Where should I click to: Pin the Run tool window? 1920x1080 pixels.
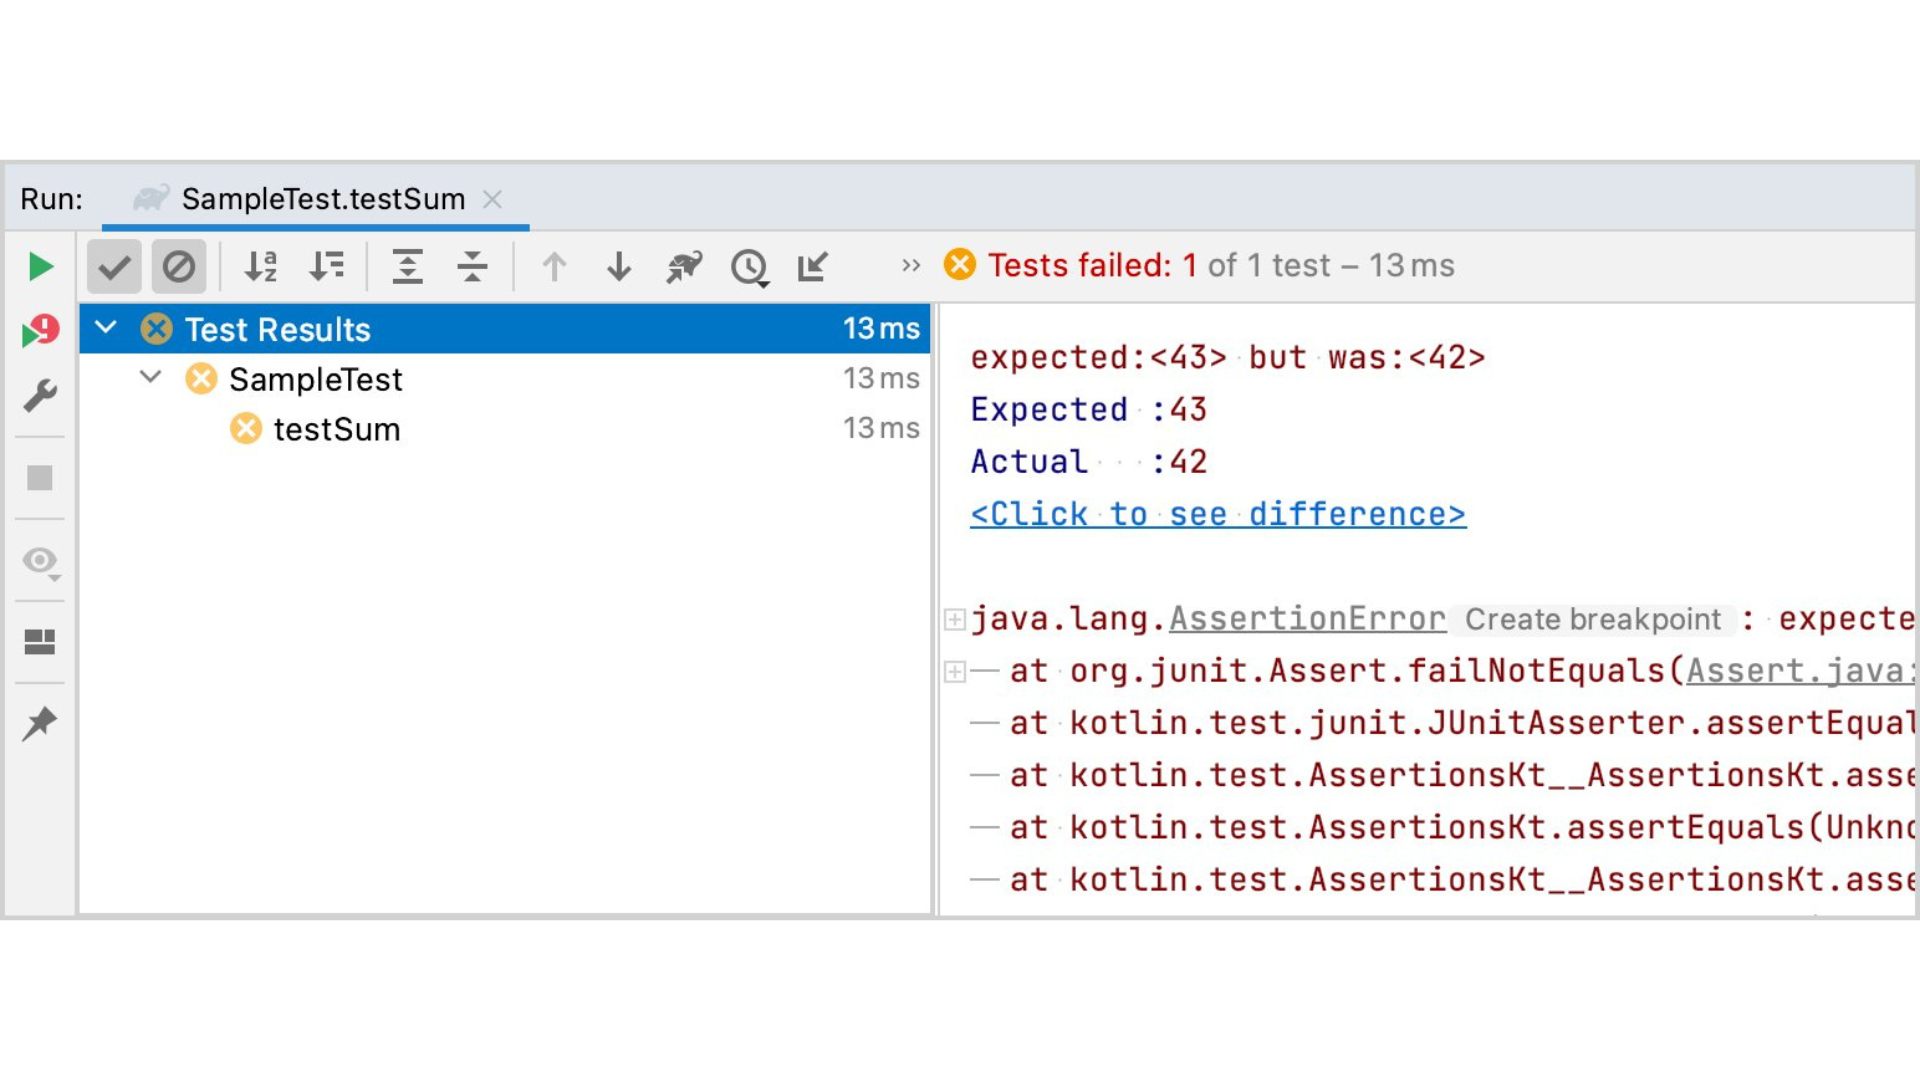pyautogui.click(x=40, y=723)
